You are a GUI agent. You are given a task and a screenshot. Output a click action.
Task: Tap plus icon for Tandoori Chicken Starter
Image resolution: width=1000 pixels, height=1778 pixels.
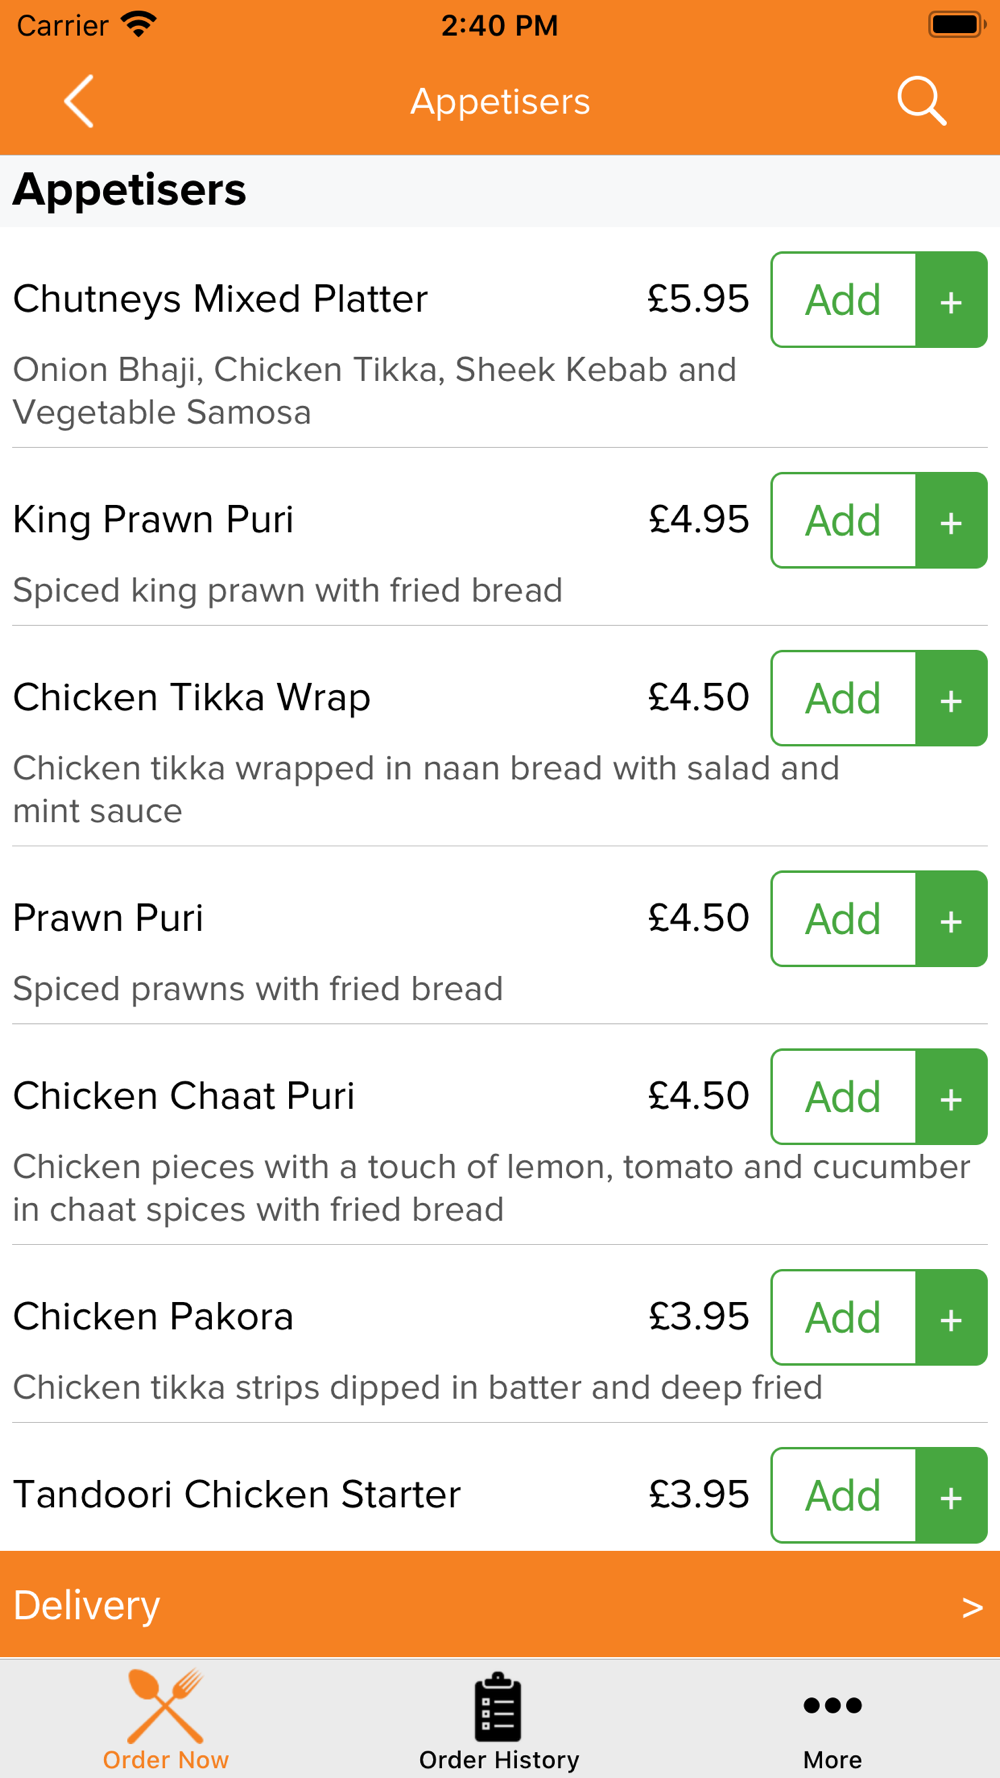tap(951, 1496)
